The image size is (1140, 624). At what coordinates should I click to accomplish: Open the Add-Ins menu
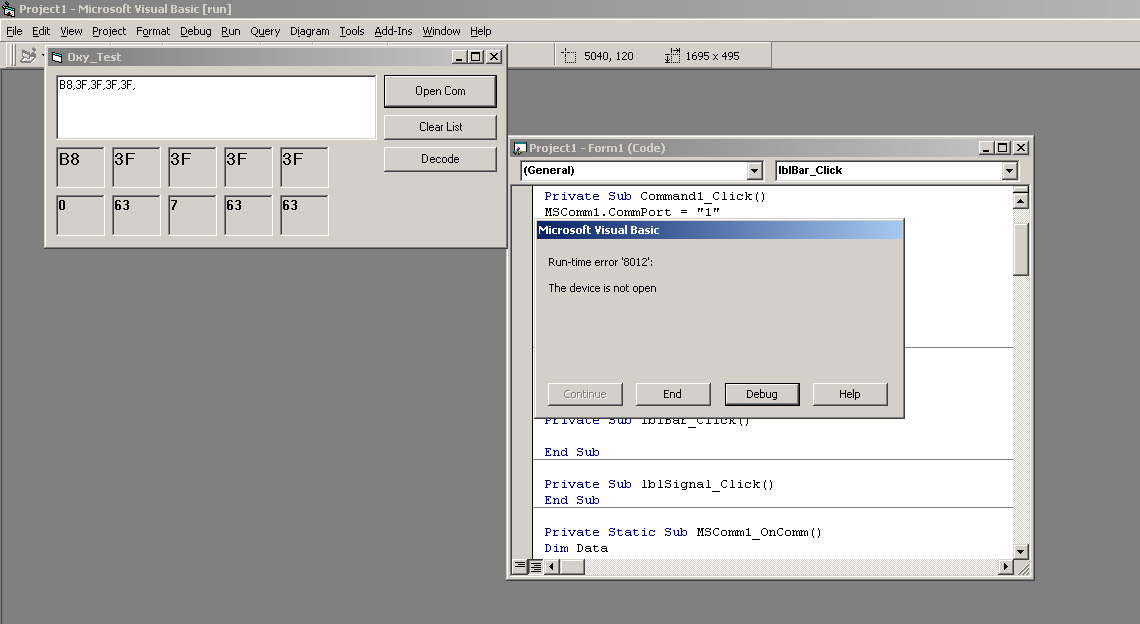tap(393, 31)
